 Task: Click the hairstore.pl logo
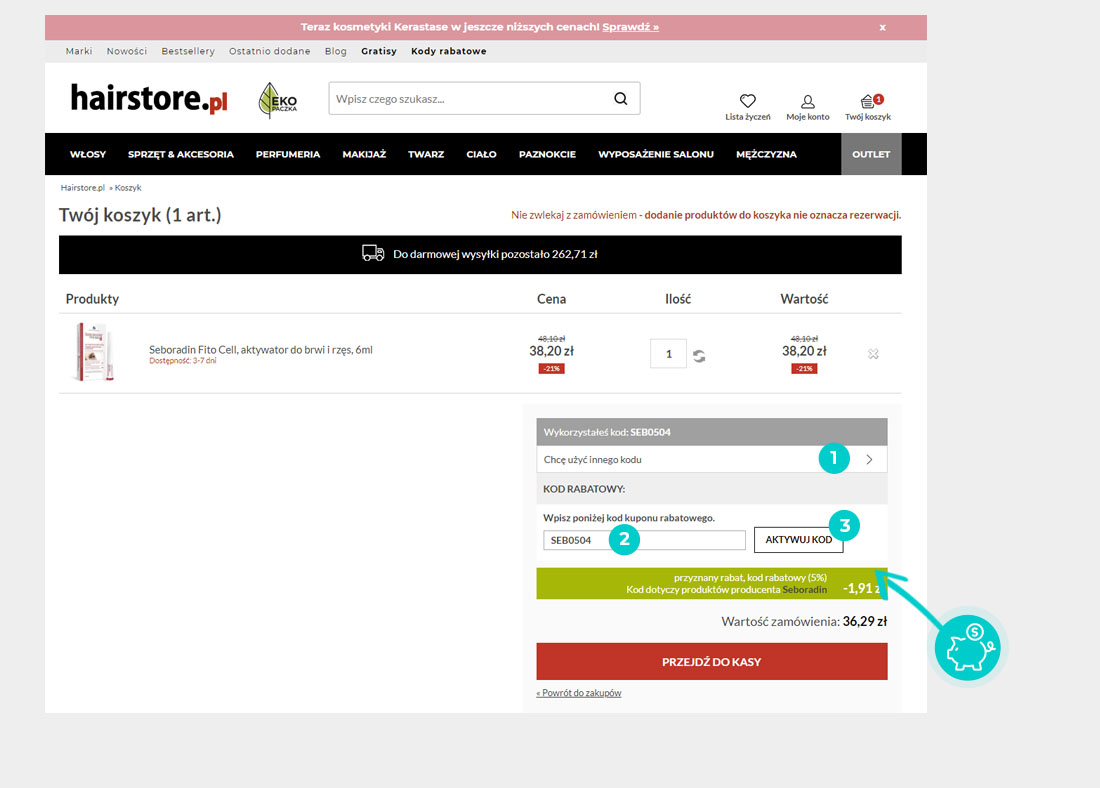click(149, 98)
